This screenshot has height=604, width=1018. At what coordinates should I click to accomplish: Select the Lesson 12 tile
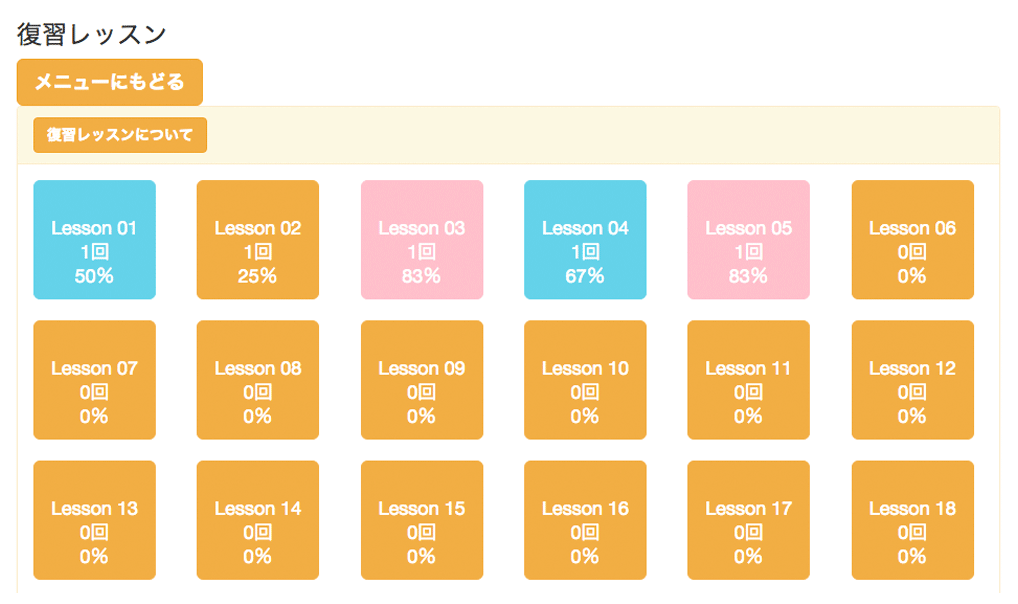pyautogui.click(x=912, y=380)
